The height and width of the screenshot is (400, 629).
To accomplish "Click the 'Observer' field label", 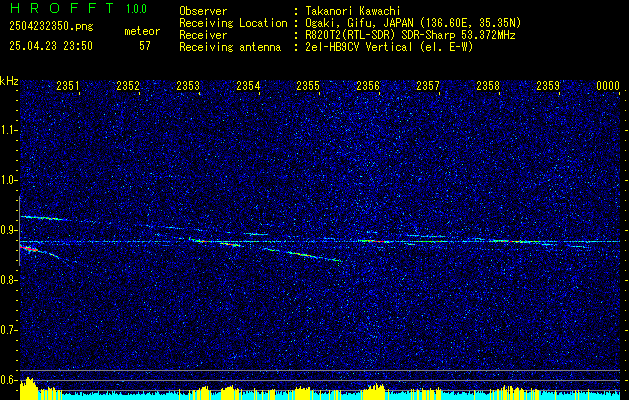I will tap(203, 11).
